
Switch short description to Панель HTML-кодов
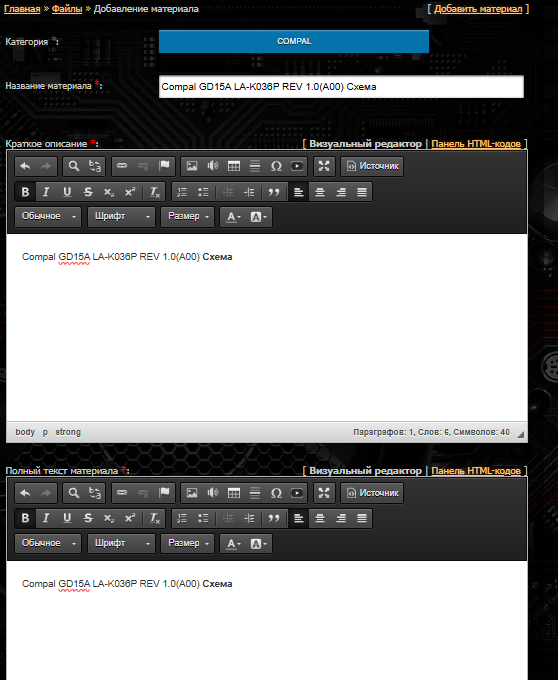pos(476,144)
